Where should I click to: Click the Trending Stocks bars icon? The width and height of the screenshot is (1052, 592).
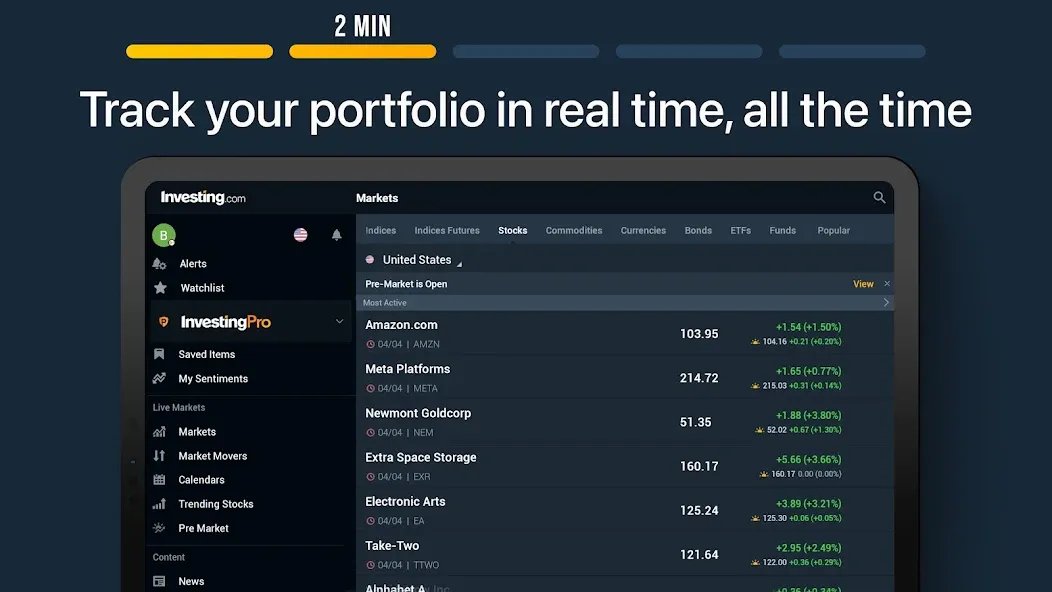(x=159, y=504)
